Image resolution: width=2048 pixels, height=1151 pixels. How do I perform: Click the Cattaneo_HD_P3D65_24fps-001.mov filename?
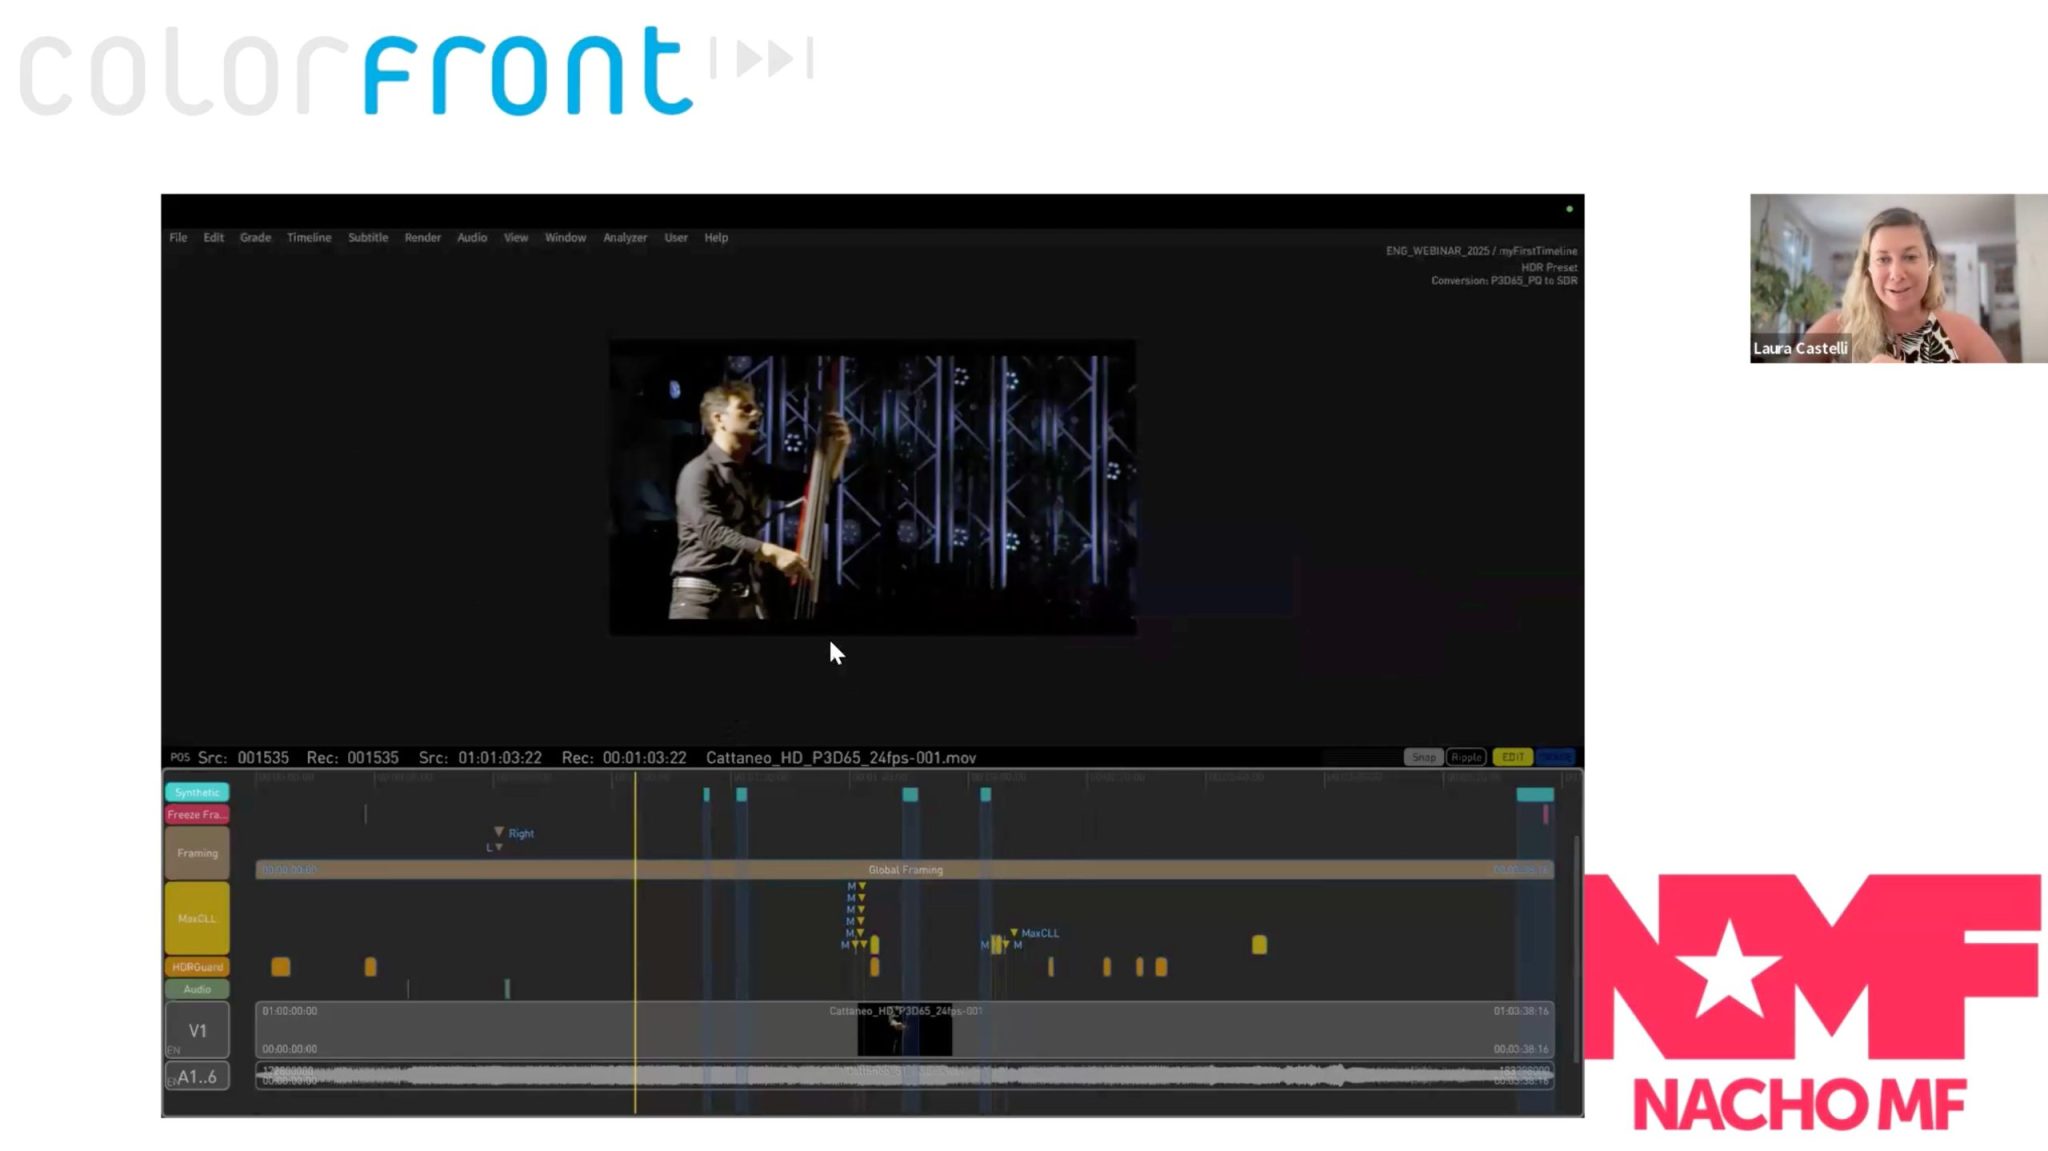(840, 757)
